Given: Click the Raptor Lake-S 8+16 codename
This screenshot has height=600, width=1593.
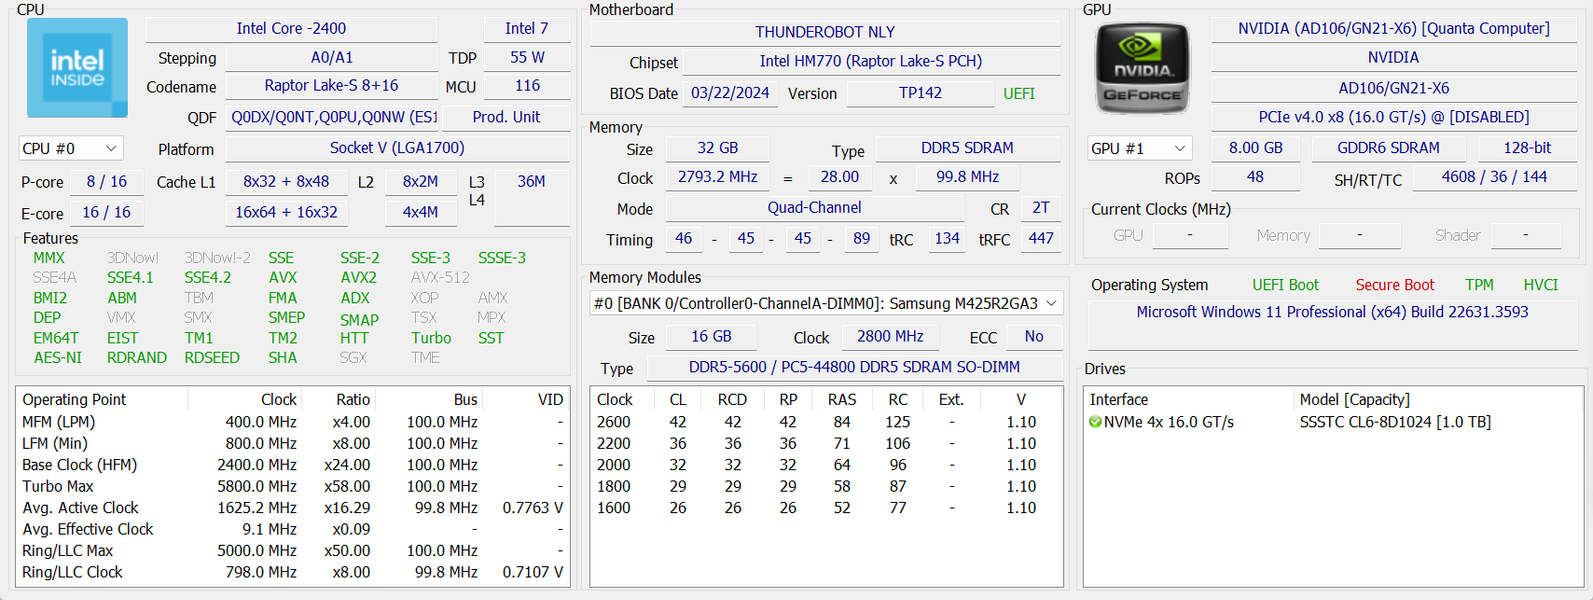Looking at the screenshot, I should (x=331, y=86).
